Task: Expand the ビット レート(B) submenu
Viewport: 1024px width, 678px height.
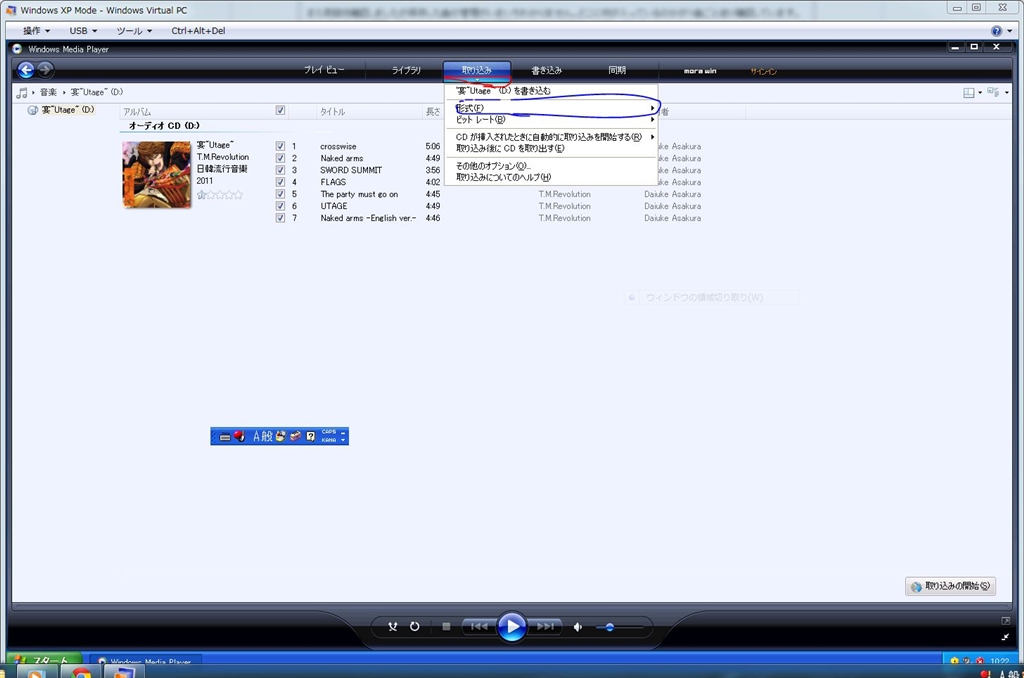Action: coord(551,120)
